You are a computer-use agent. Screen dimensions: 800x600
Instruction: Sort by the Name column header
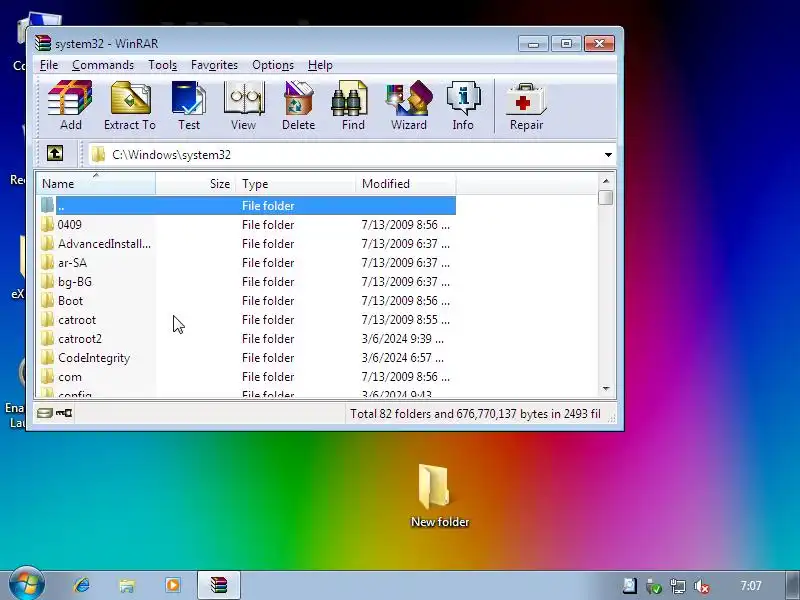tap(96, 184)
